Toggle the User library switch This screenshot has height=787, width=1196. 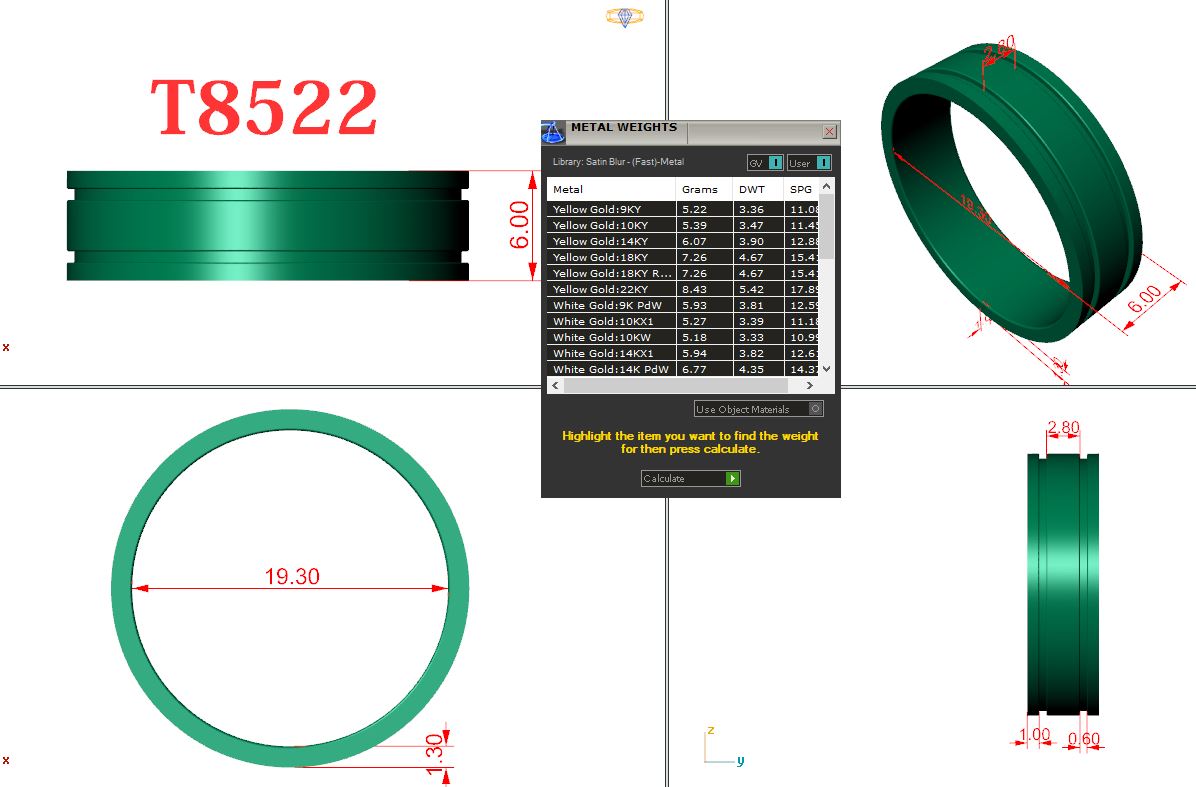click(823, 163)
